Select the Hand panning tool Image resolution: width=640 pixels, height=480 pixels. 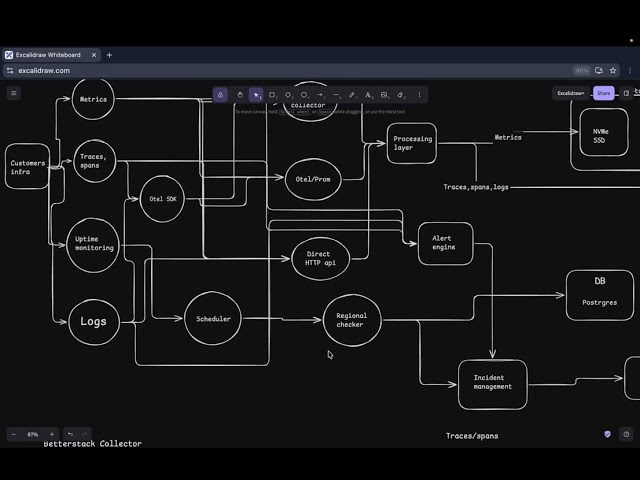click(240, 95)
